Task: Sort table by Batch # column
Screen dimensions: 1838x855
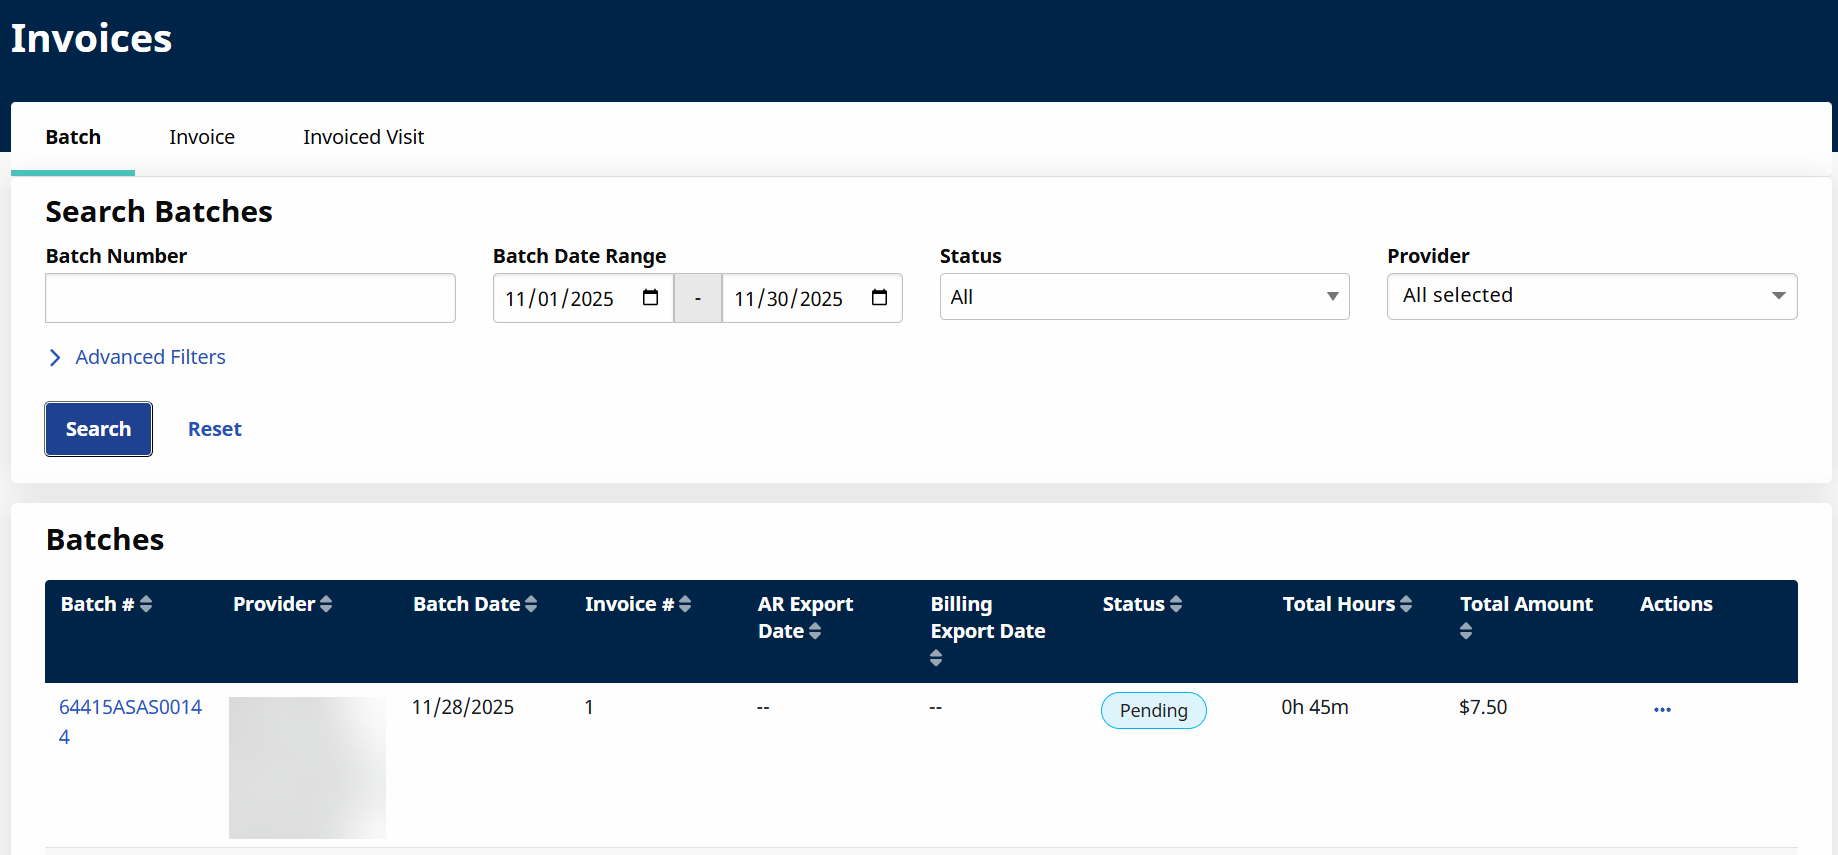Action: 146,604
